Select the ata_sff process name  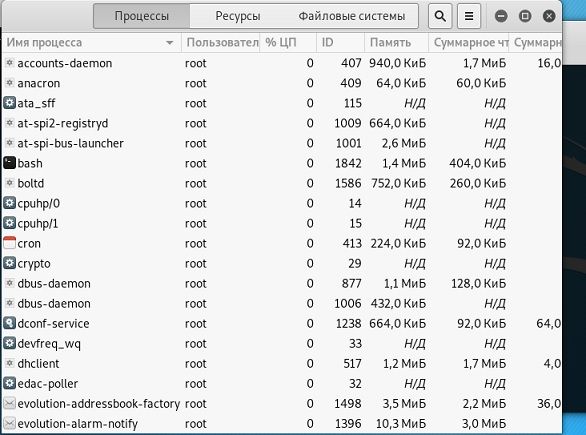(36, 103)
